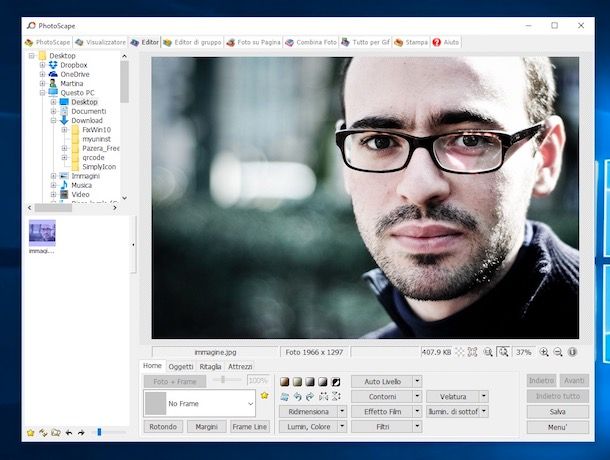Open the Filtri dropdown arrow
Image resolution: width=610 pixels, height=460 pixels.
click(417, 426)
